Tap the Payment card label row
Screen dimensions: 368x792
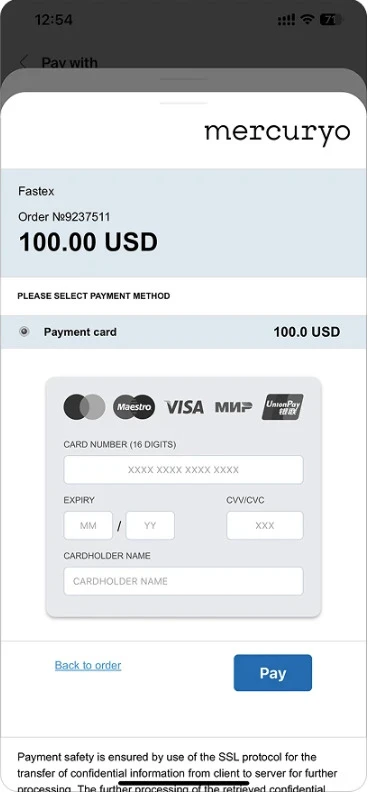point(183,332)
